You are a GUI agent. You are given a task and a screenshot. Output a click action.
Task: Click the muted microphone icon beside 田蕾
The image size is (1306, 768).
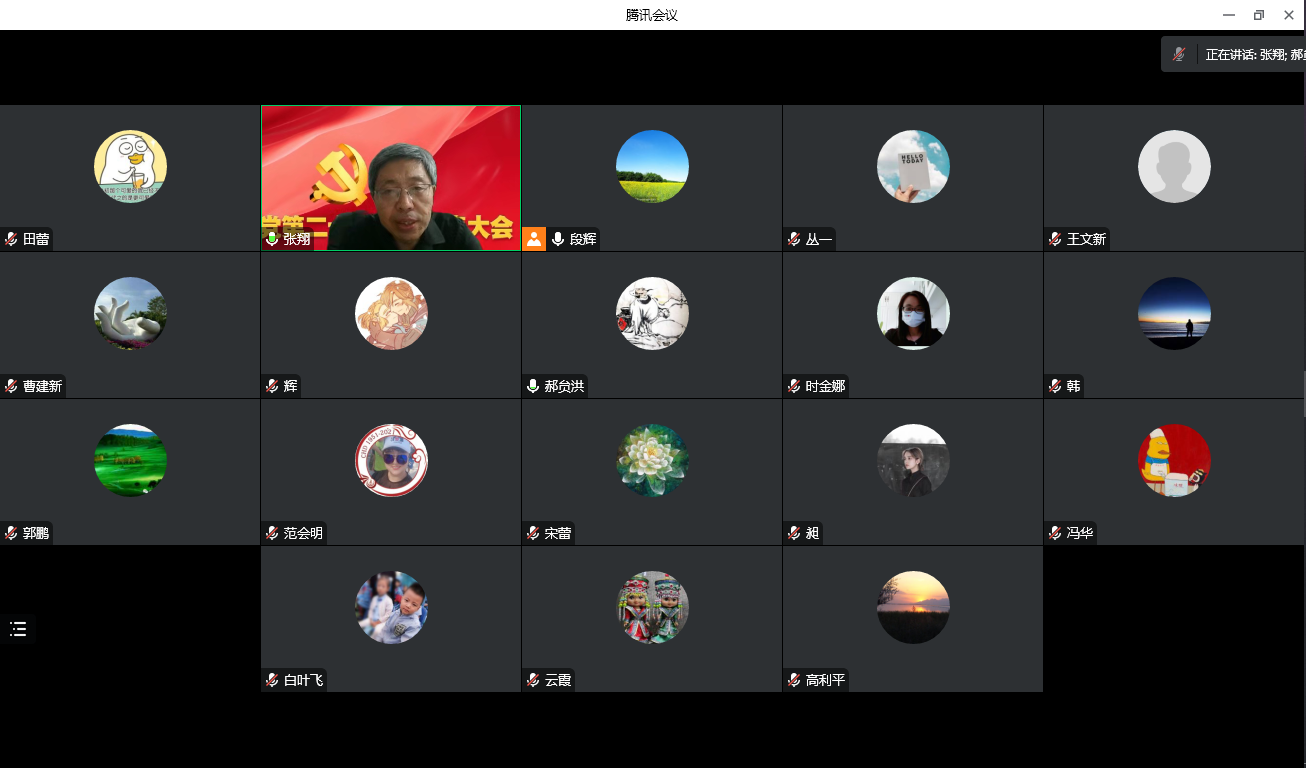click(x=12, y=239)
